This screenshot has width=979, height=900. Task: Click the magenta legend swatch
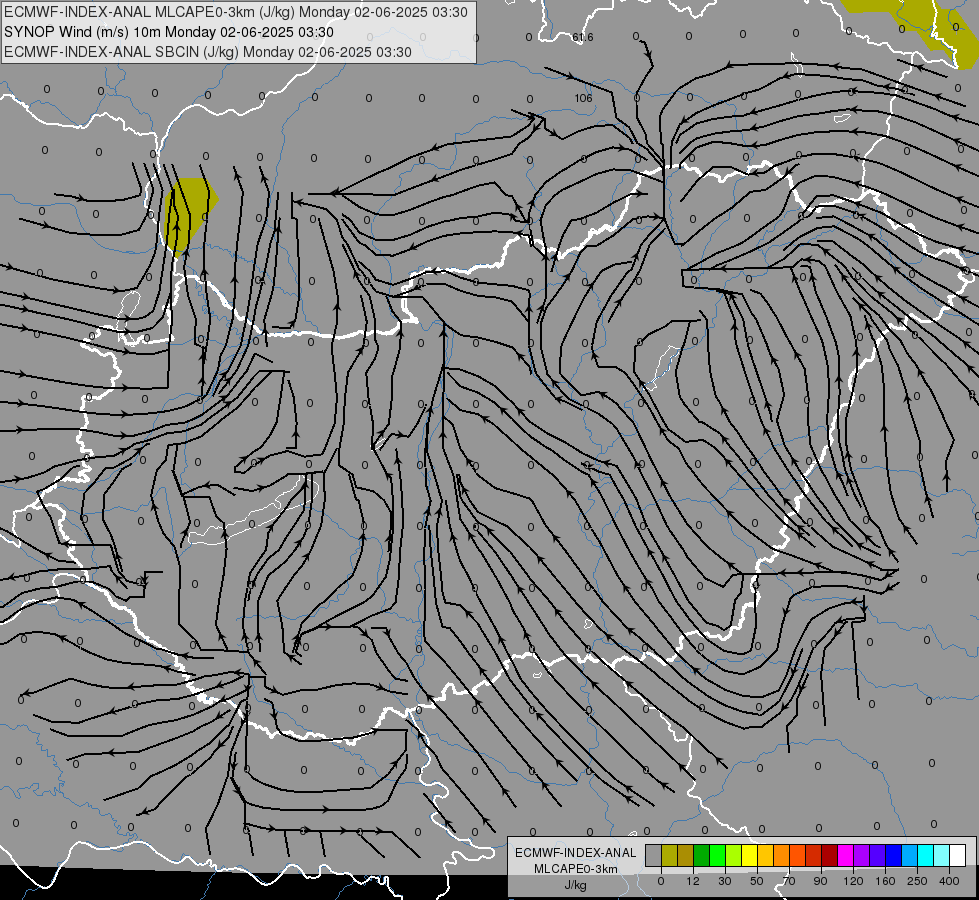[846, 855]
